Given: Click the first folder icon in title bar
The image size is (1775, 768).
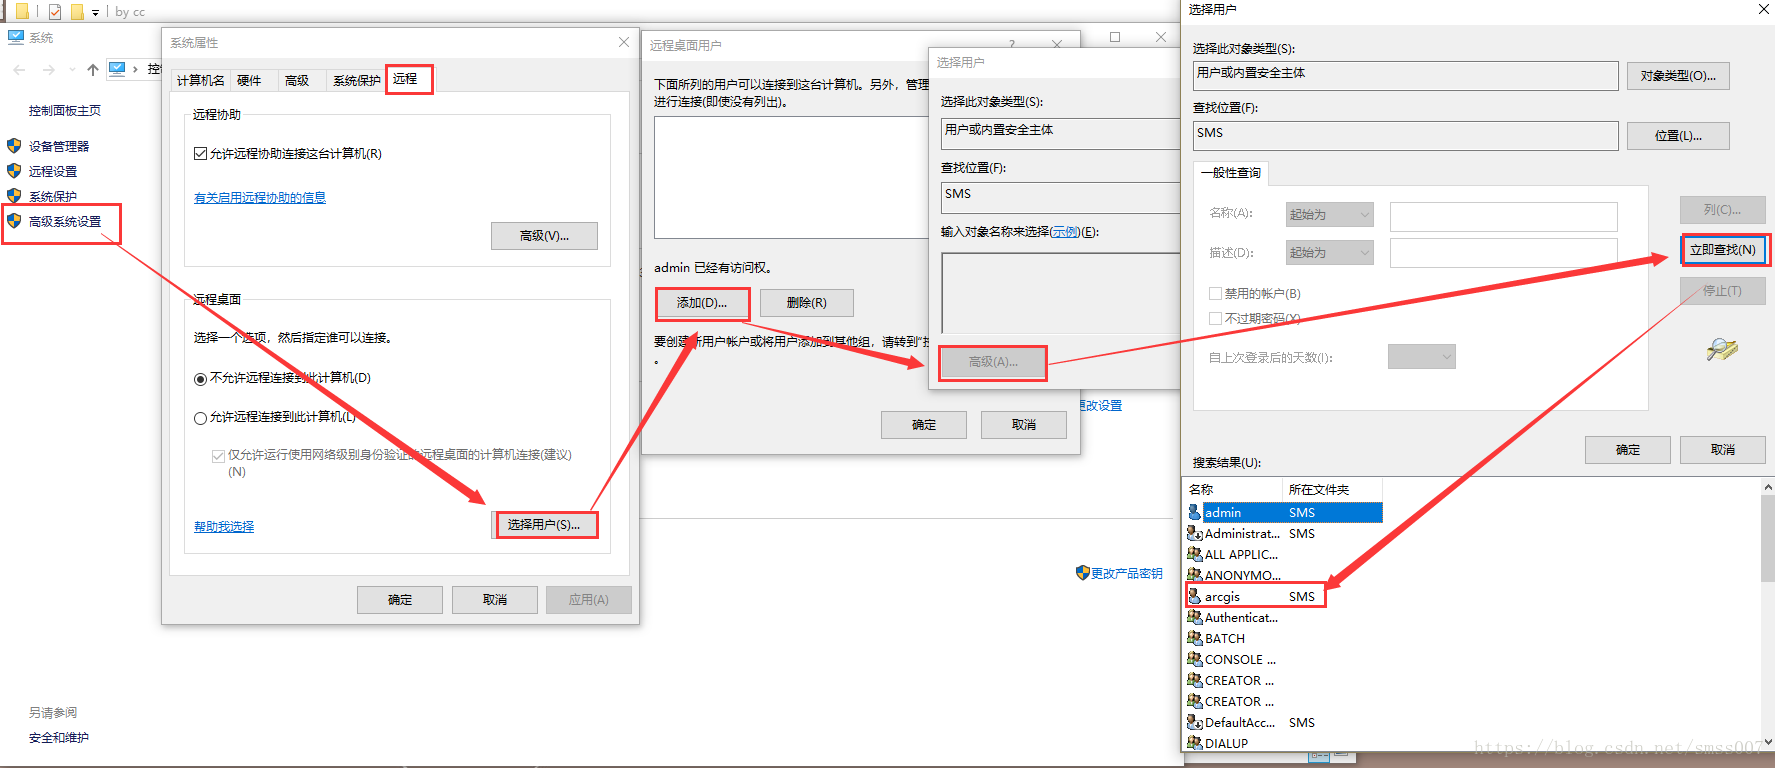Looking at the screenshot, I should [x=22, y=12].
